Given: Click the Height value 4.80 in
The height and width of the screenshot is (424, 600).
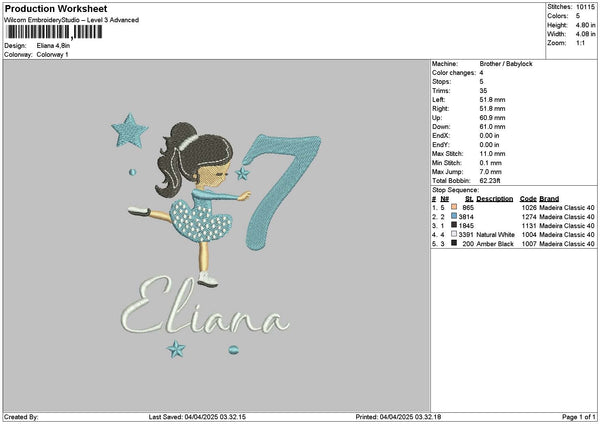Looking at the screenshot, I should pyautogui.click(x=585, y=25).
